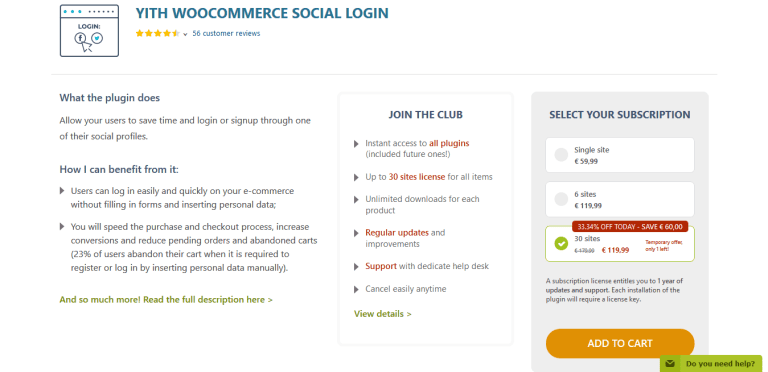This screenshot has height=372, width=768.
Task: Click the '30 sites license' red link
Action: pyautogui.click(x=417, y=177)
